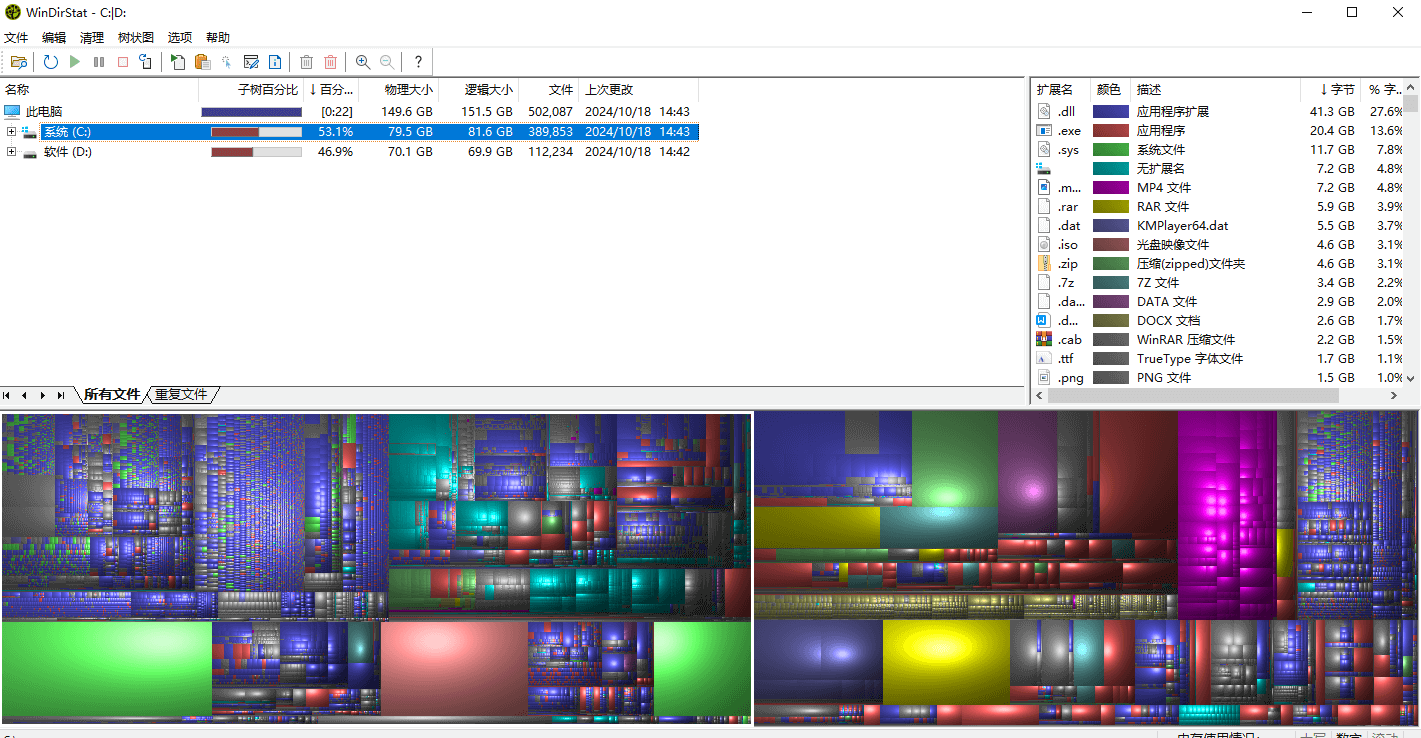The height and width of the screenshot is (738, 1421).
Task: Click the Delete to recycle bin icon
Action: pyautogui.click(x=306, y=61)
